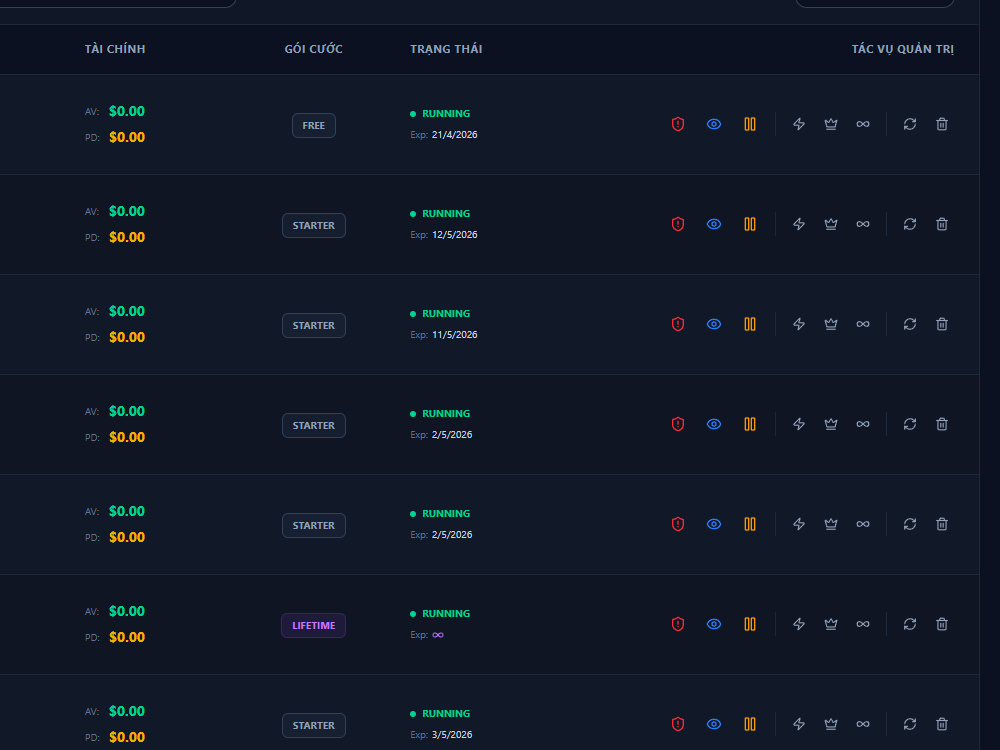Click green AV $0.00 in FREE row

click(127, 111)
